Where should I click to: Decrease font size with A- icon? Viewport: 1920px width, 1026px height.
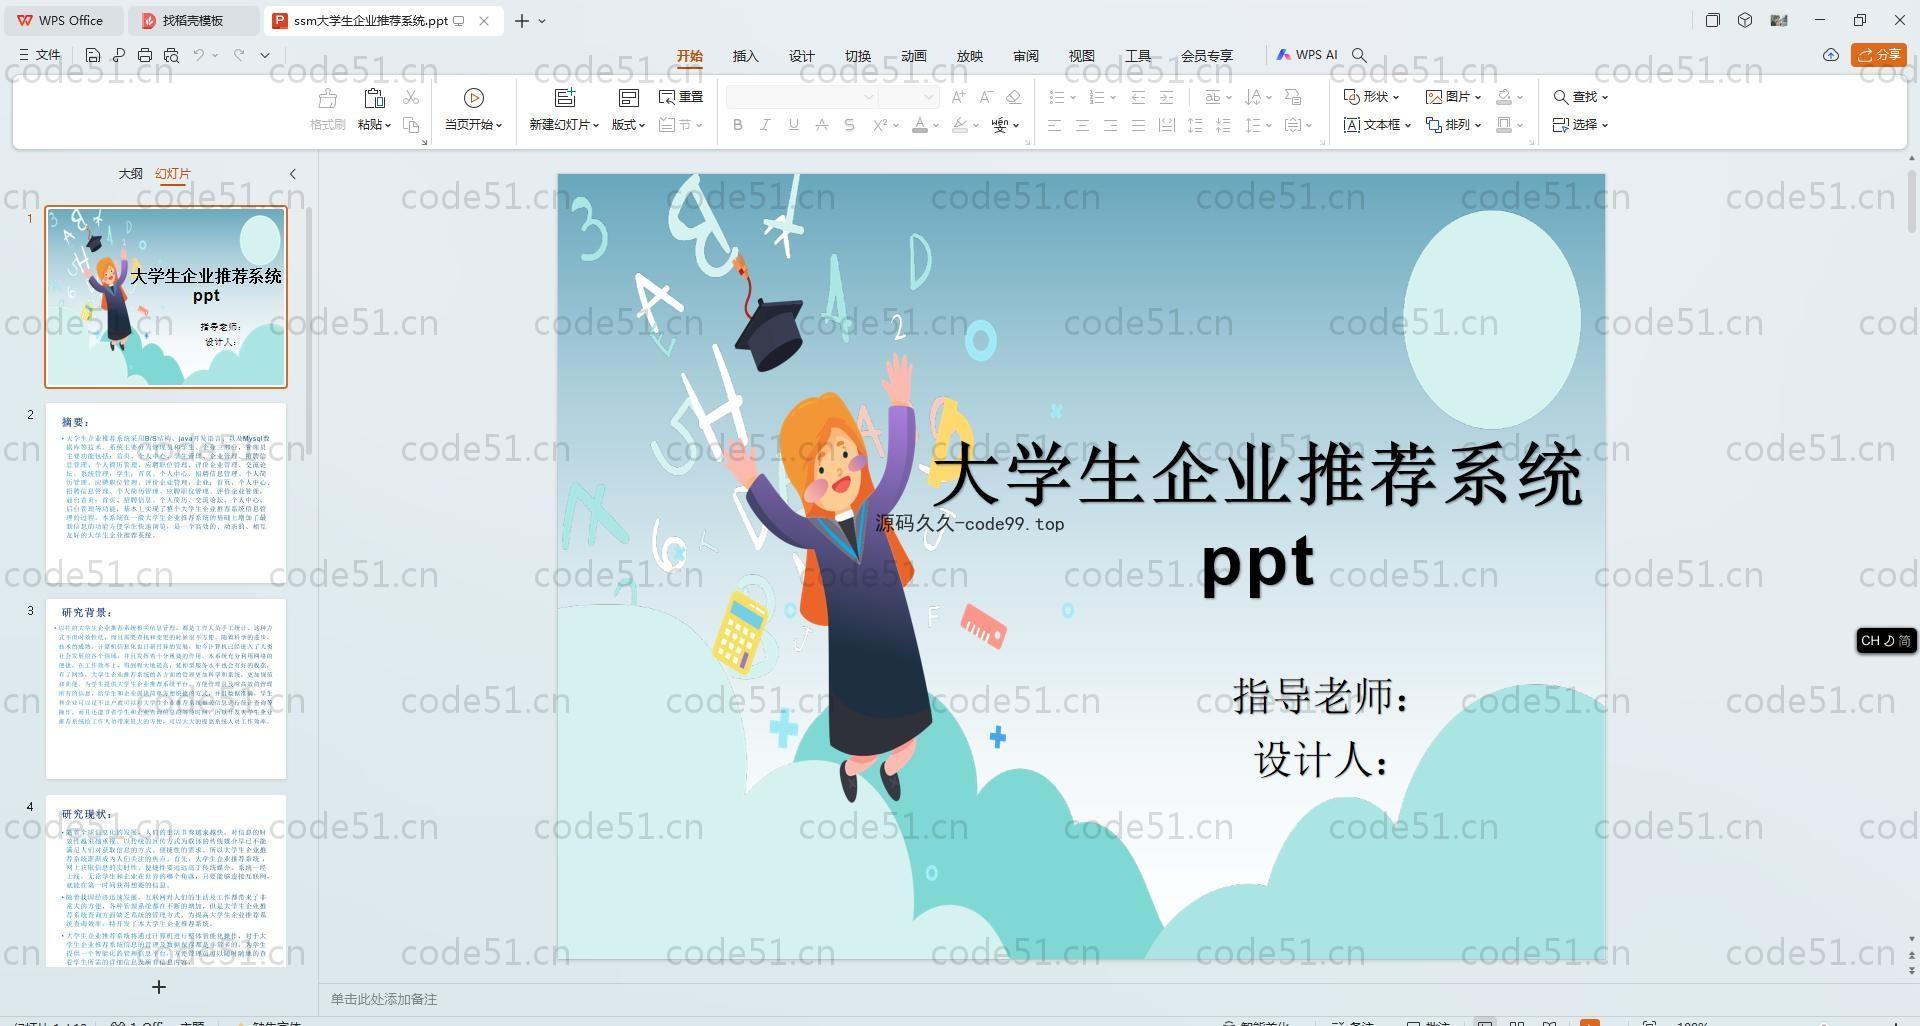tap(986, 97)
